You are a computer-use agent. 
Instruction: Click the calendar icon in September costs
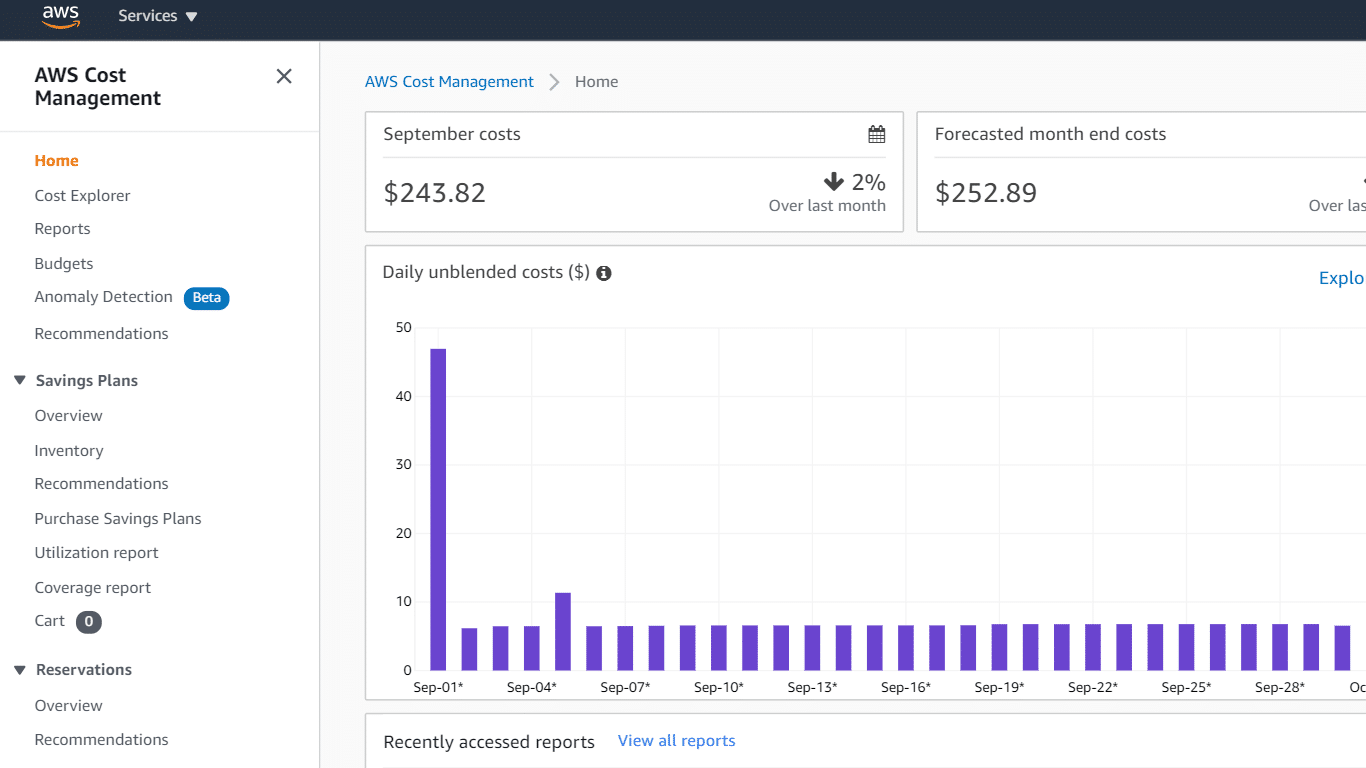pos(876,134)
